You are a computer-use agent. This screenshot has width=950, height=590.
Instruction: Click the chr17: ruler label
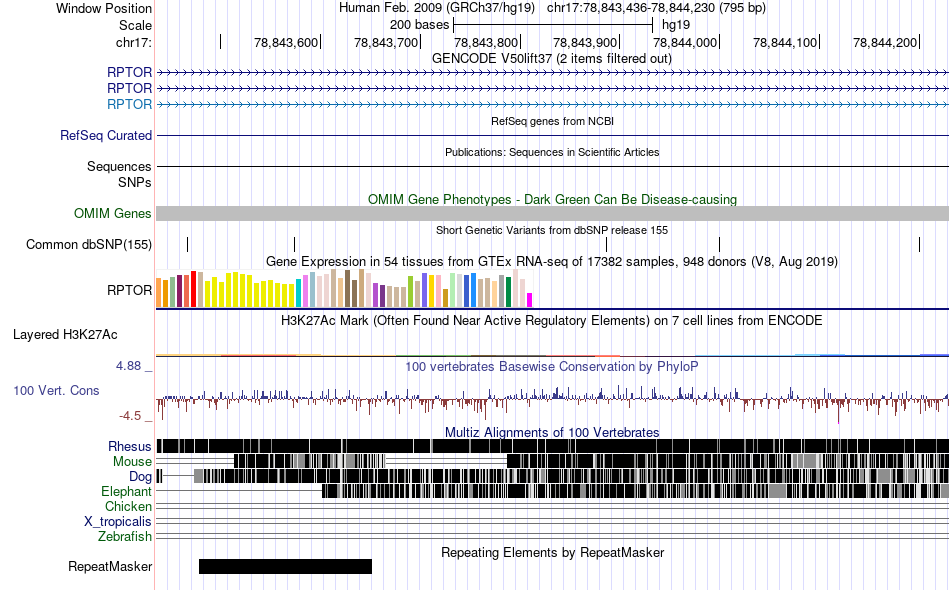tap(133, 42)
